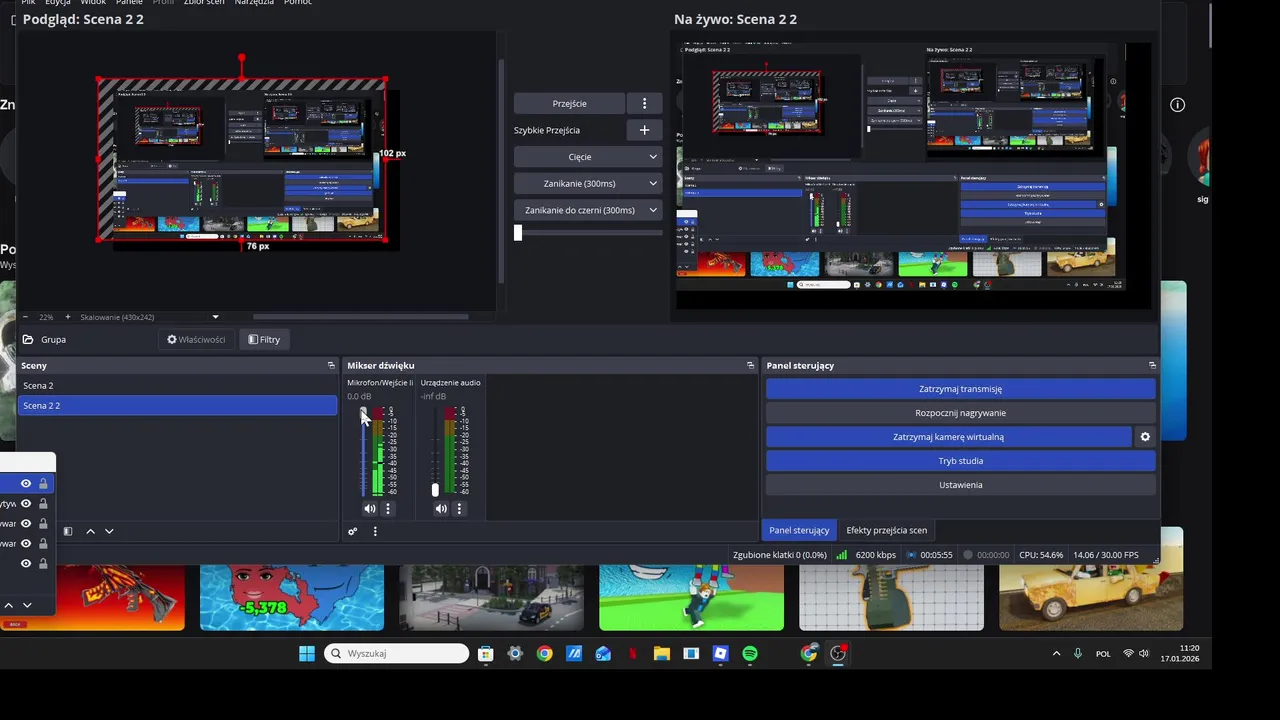This screenshot has height=720, width=1280.
Task: Open transition three-dot properties menu
Action: click(x=644, y=104)
